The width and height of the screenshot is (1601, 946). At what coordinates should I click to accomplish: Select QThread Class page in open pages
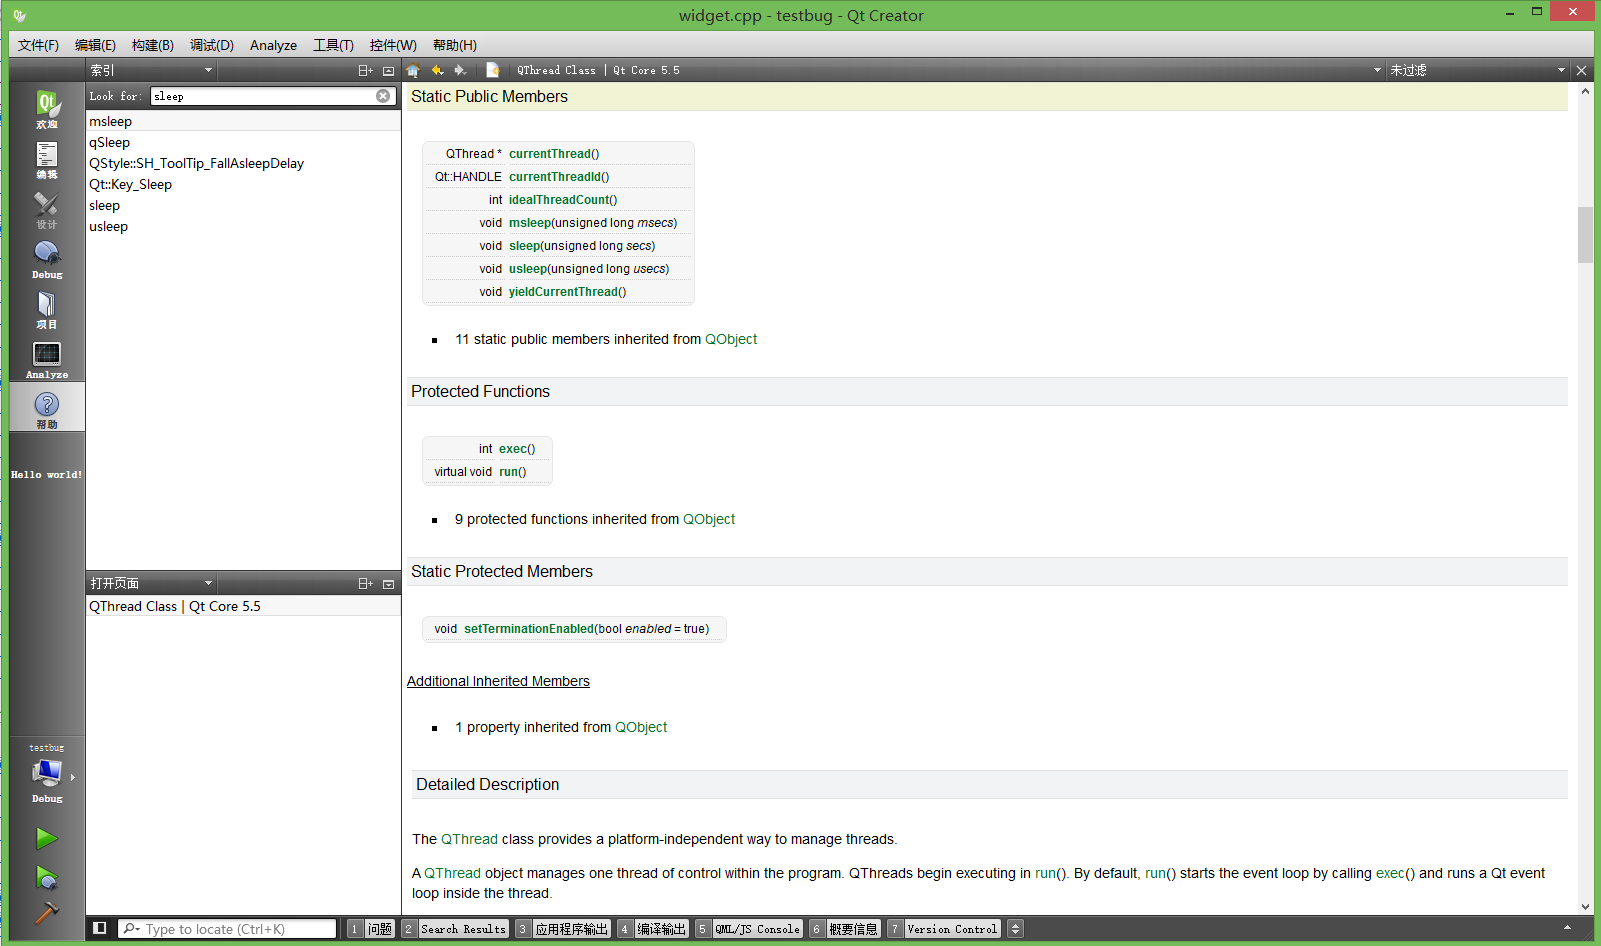243,606
